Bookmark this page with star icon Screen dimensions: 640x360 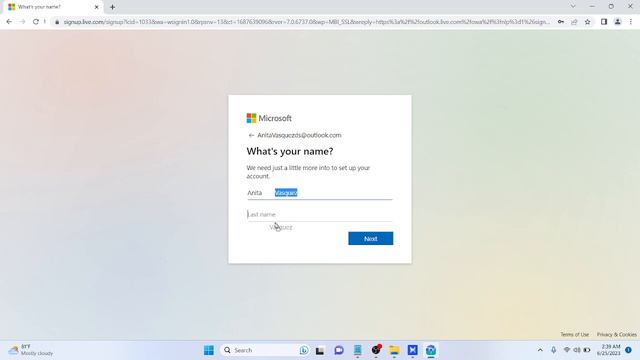point(587,22)
